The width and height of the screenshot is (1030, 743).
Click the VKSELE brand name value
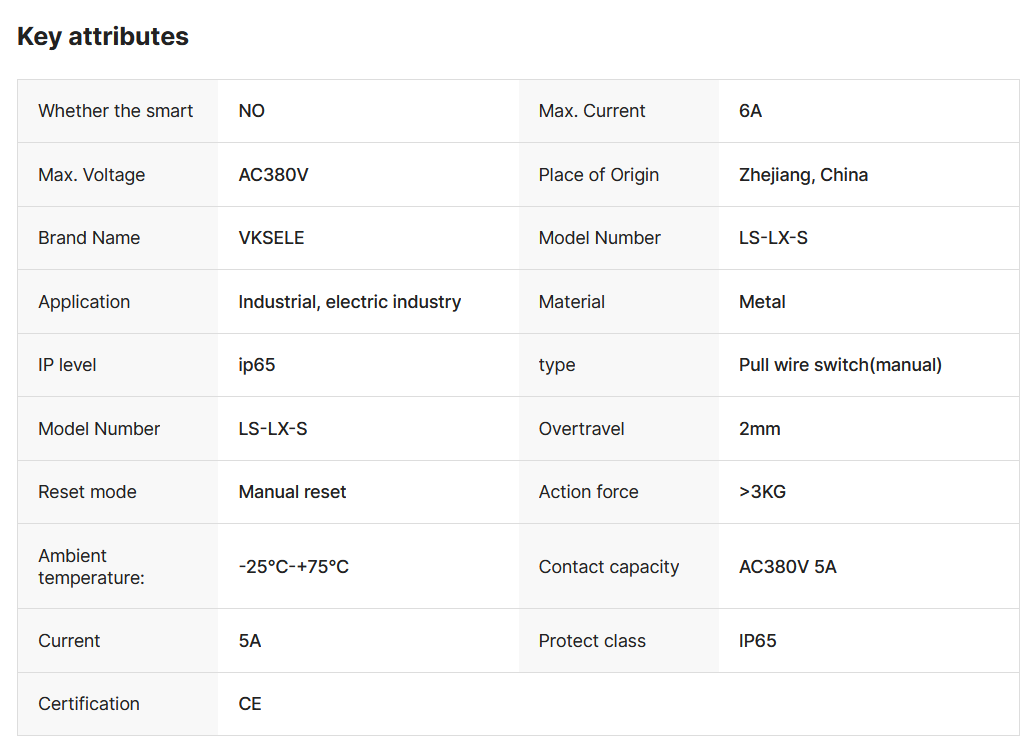271,238
